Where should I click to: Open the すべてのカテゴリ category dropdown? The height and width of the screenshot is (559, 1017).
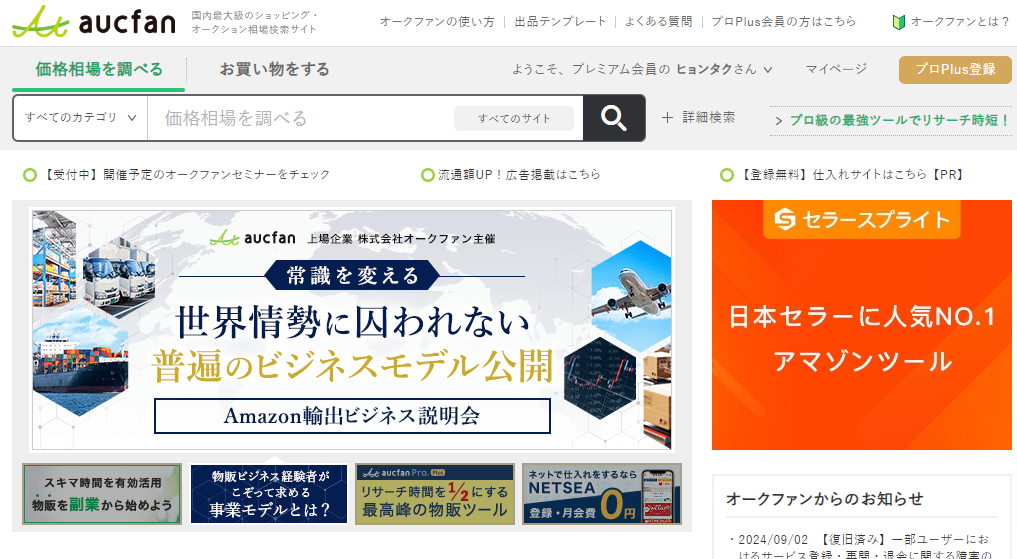tap(80, 118)
